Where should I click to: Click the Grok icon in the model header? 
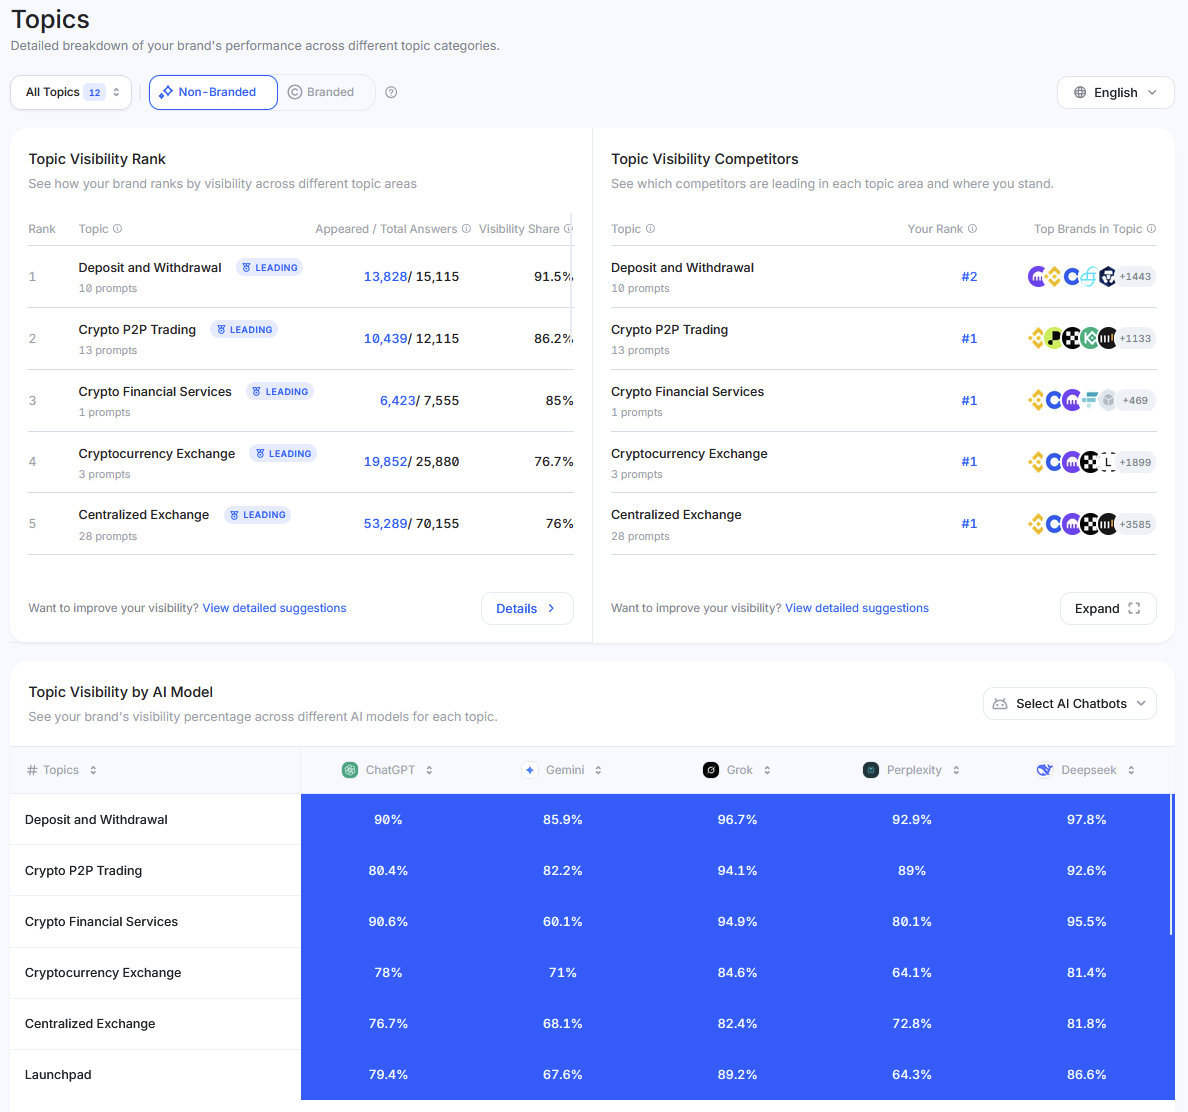point(709,769)
